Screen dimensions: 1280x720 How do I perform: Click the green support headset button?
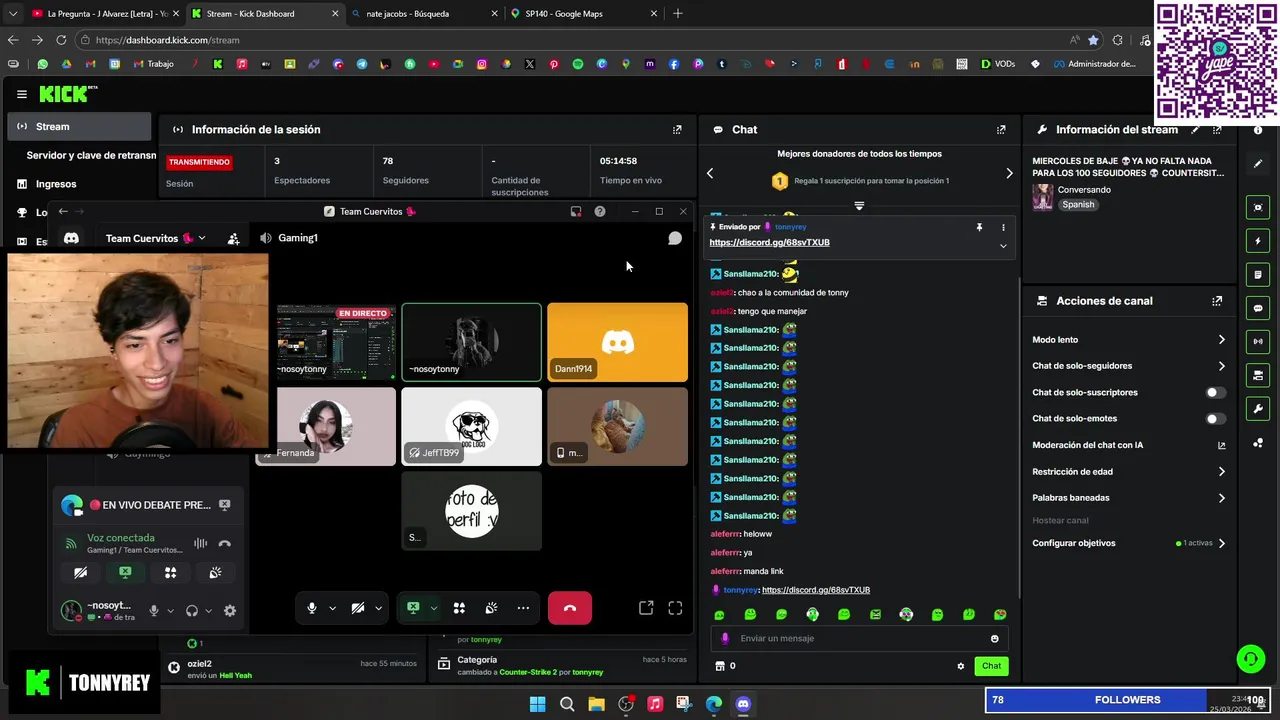tap(1250, 658)
